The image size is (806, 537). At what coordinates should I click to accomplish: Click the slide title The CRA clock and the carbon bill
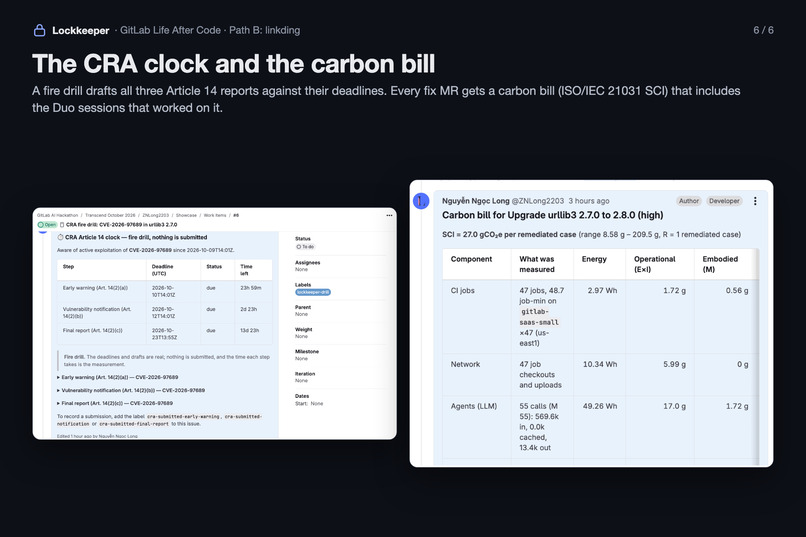pyautogui.click(x=233, y=64)
